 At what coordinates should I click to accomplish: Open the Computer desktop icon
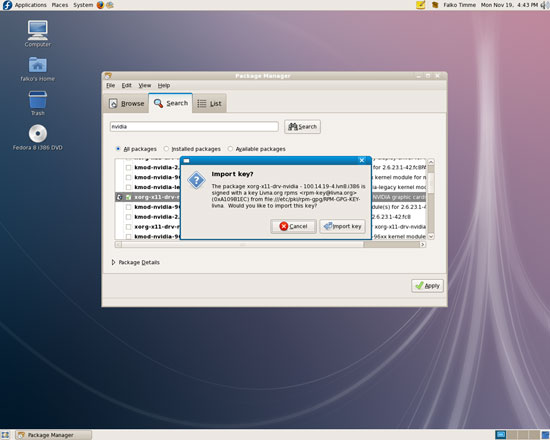point(38,34)
